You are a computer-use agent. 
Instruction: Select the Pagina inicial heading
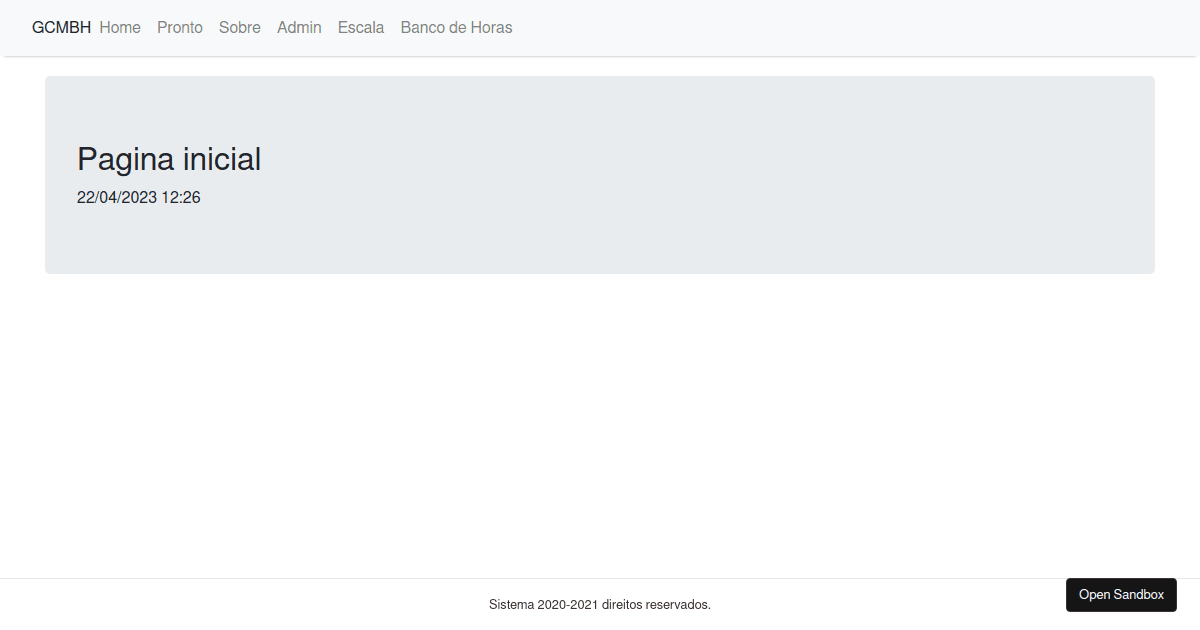168,158
